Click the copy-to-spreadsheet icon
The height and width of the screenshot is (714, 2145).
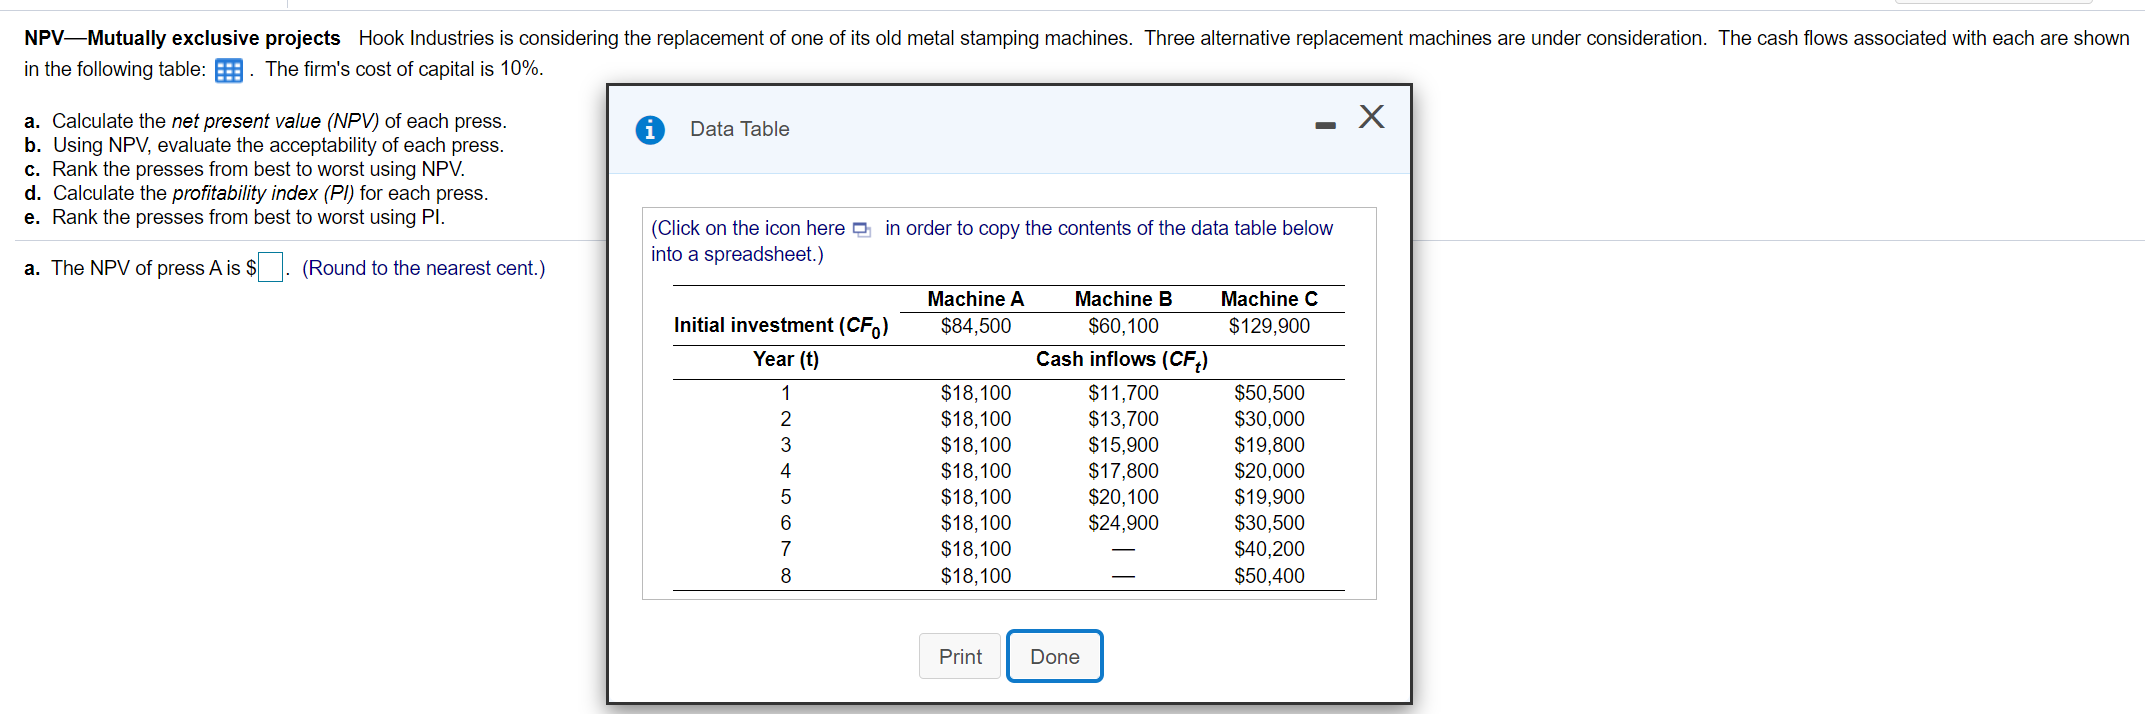coord(861,229)
